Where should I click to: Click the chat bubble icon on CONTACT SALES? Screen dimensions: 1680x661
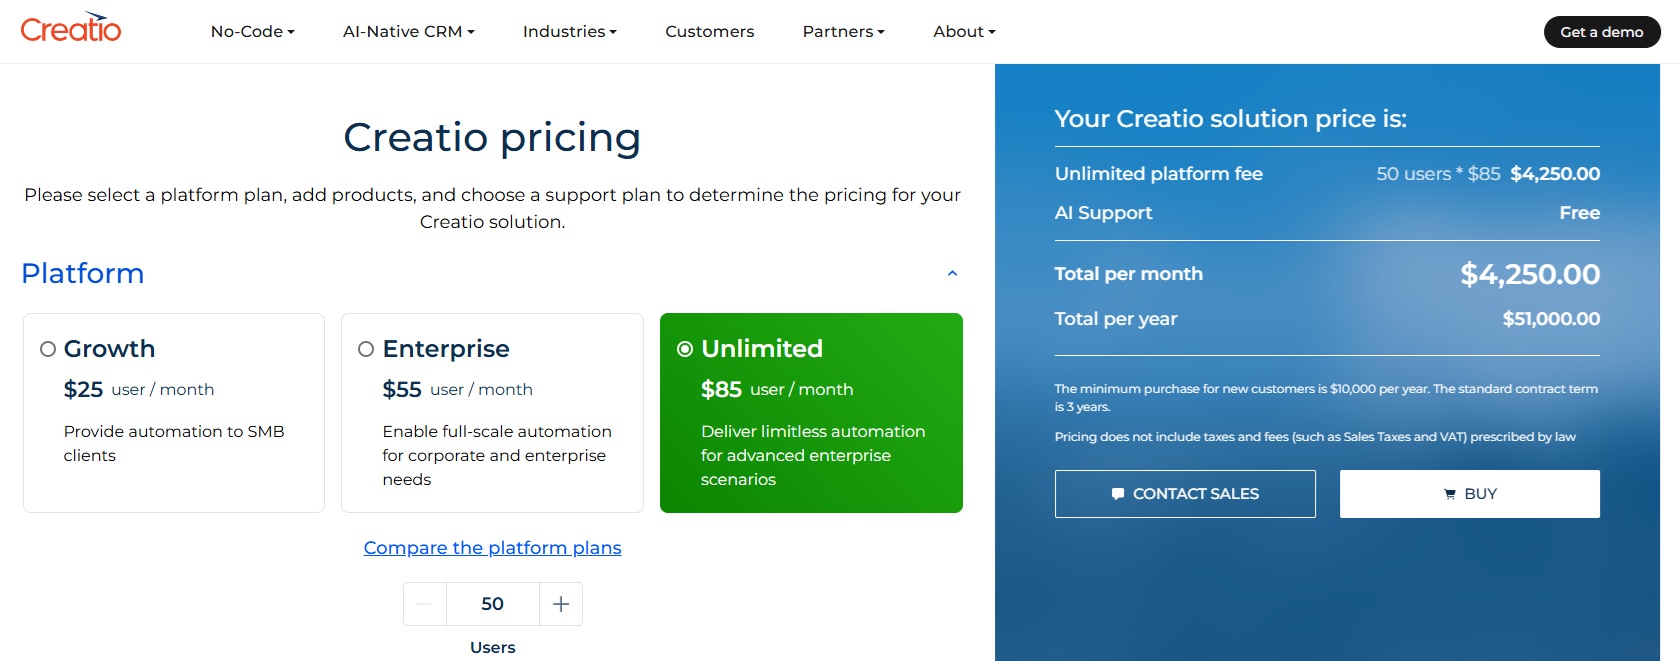[x=1118, y=493]
